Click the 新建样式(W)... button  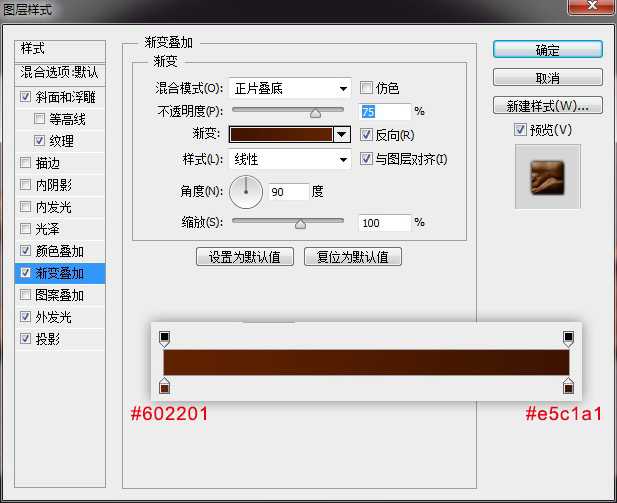pyautogui.click(x=548, y=105)
